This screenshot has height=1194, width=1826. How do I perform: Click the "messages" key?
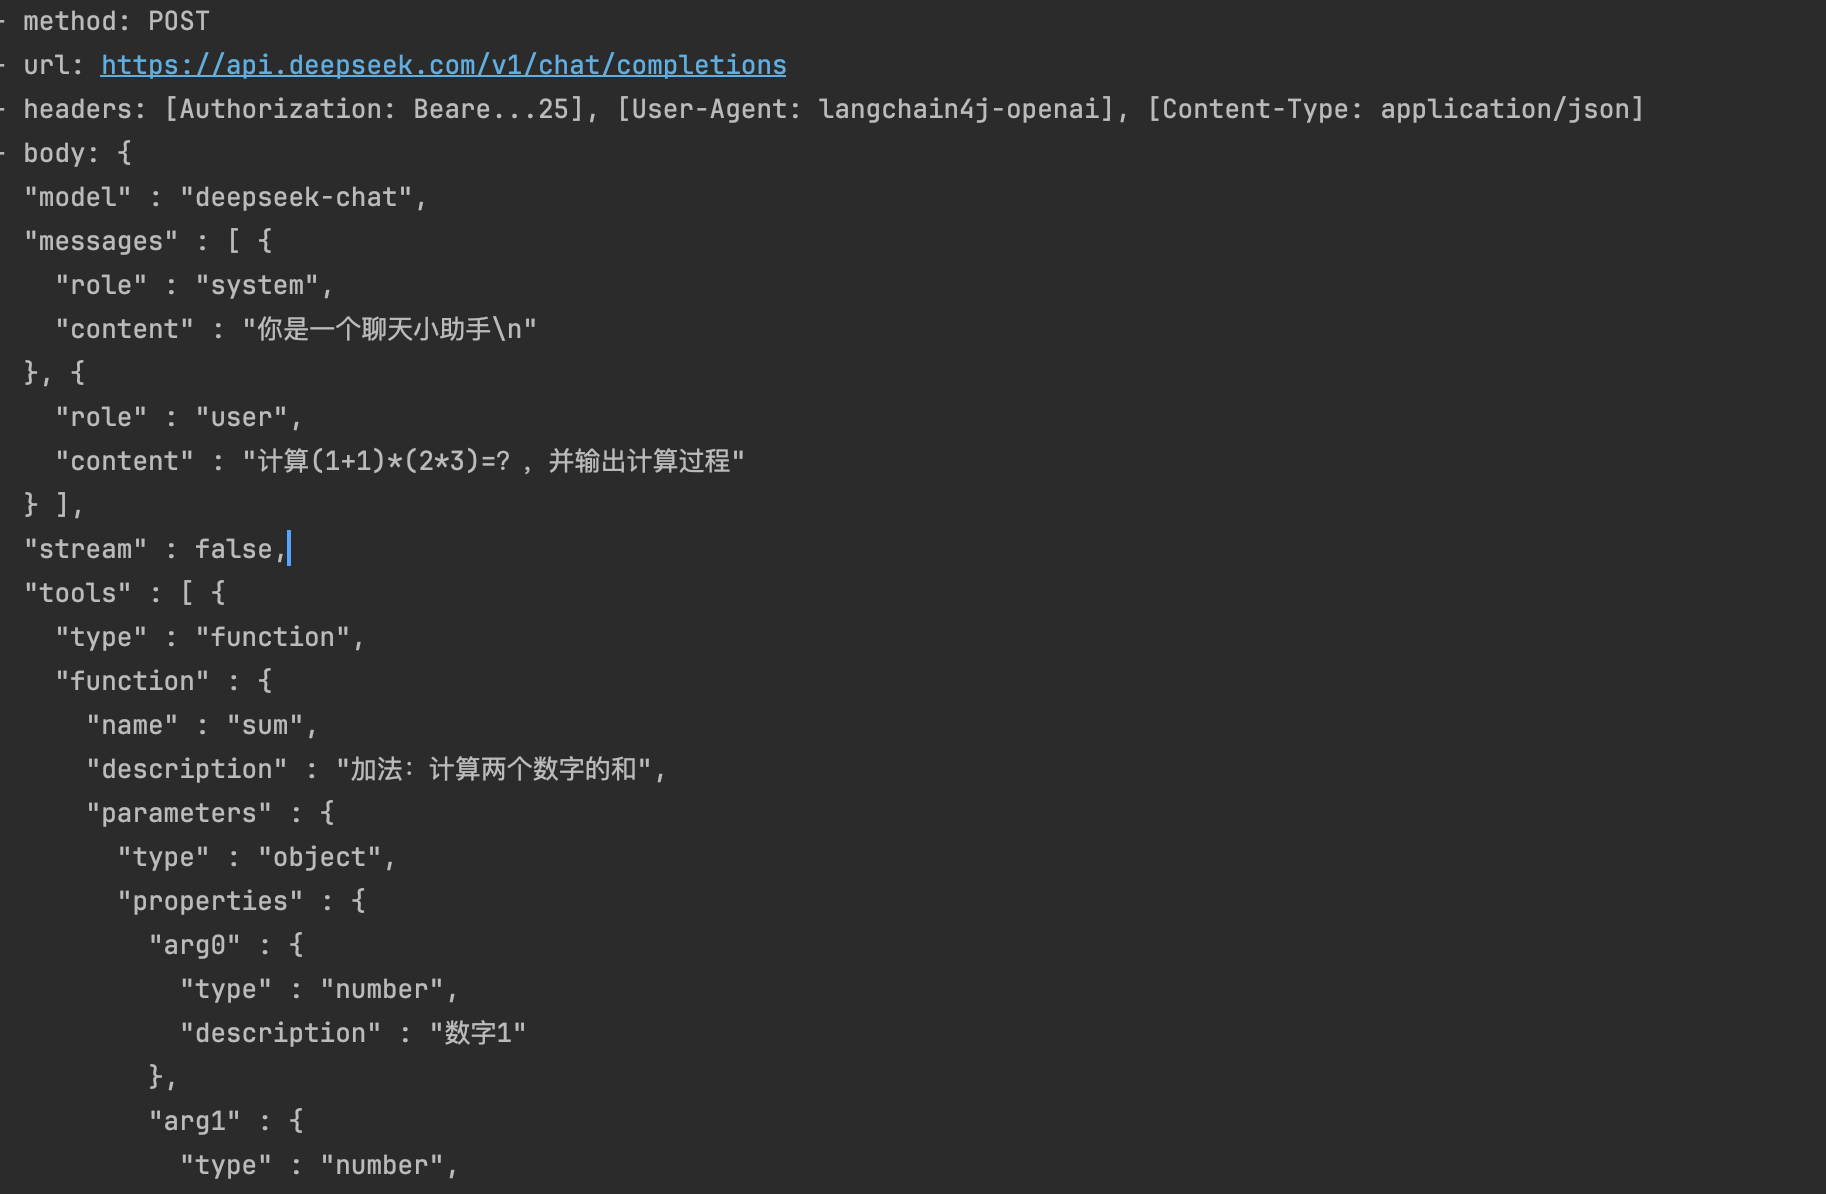point(100,241)
